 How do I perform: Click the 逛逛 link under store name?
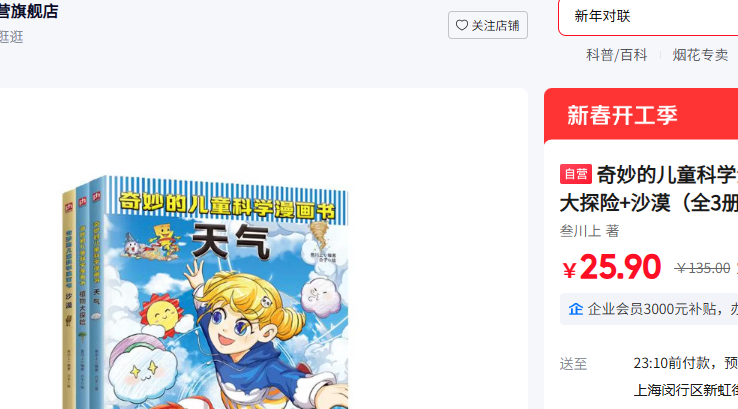(x=11, y=37)
